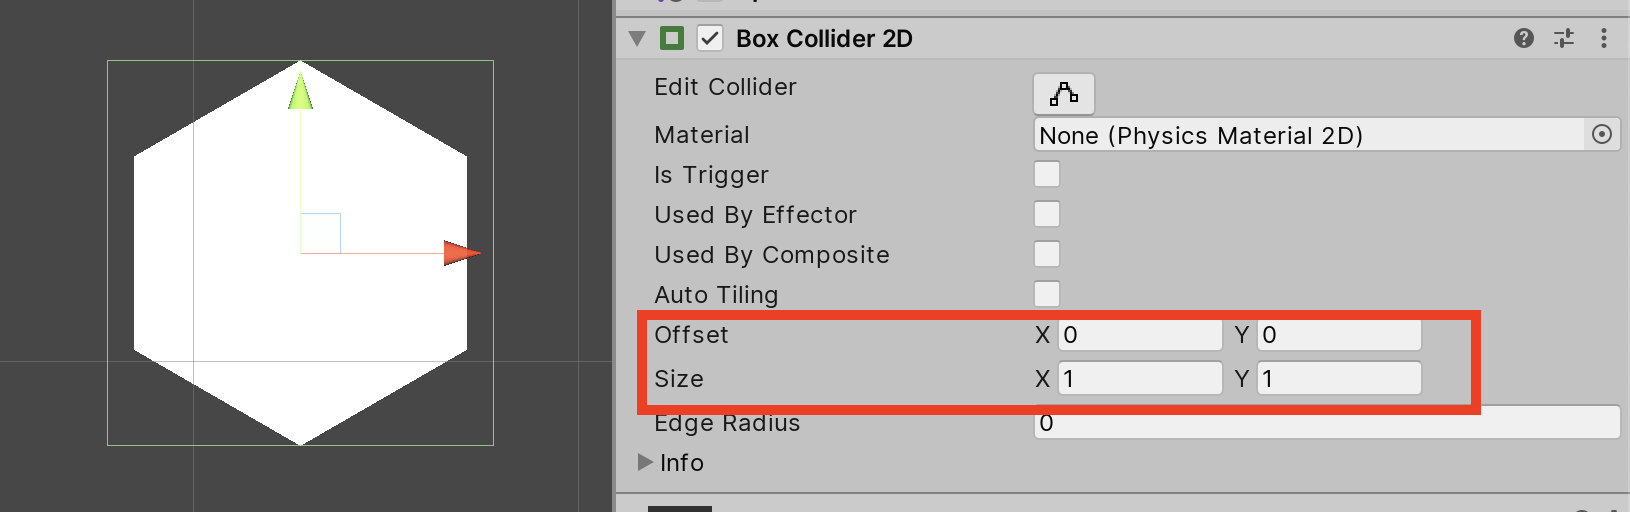
Task: Toggle the Used By Composite checkbox
Action: point(1047,254)
